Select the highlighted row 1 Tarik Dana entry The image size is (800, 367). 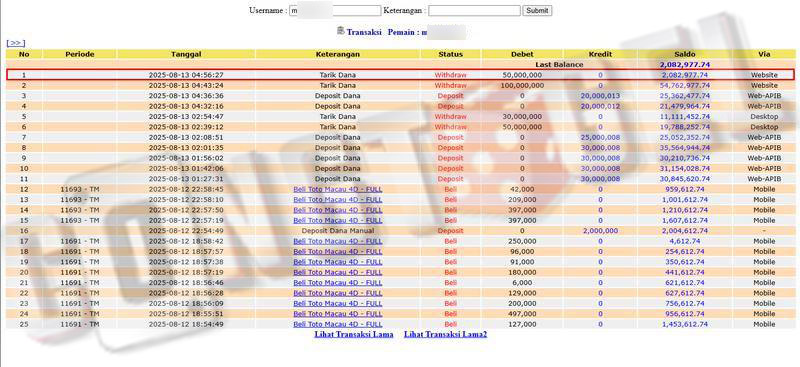(x=400, y=75)
